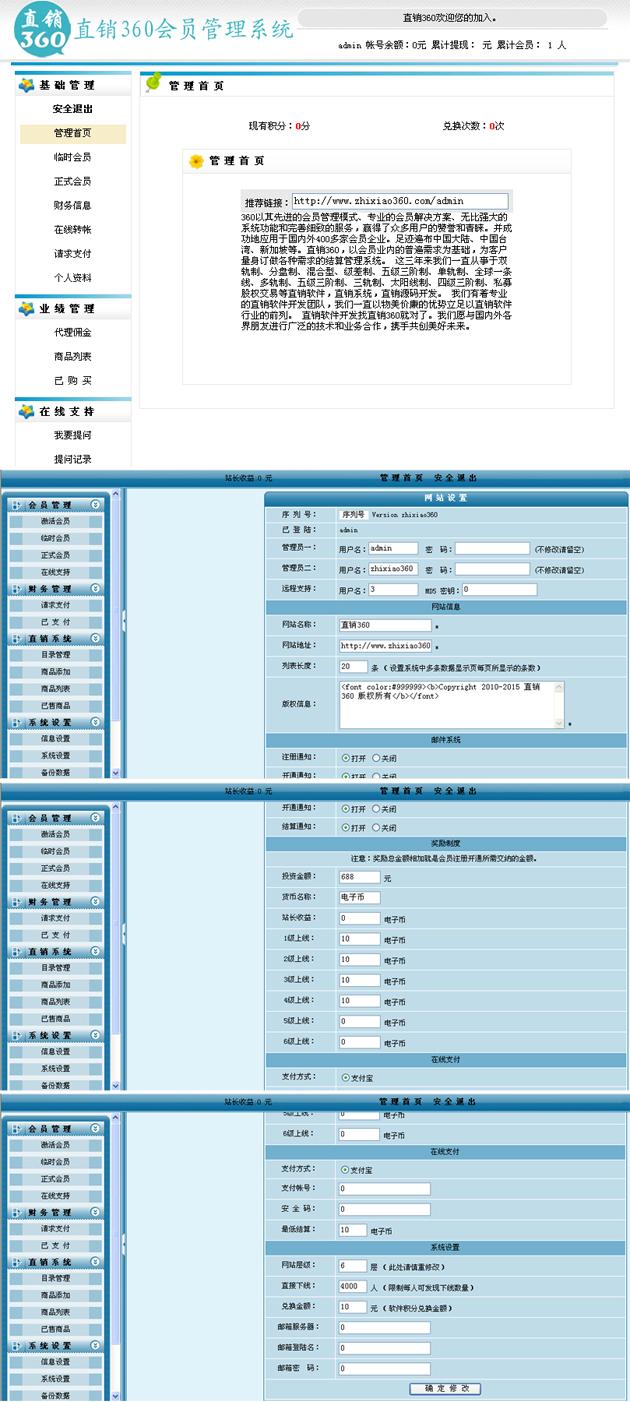Turn off 结算通知 via 关闭 radio
This screenshot has width=630, height=1402.
pos(376,828)
